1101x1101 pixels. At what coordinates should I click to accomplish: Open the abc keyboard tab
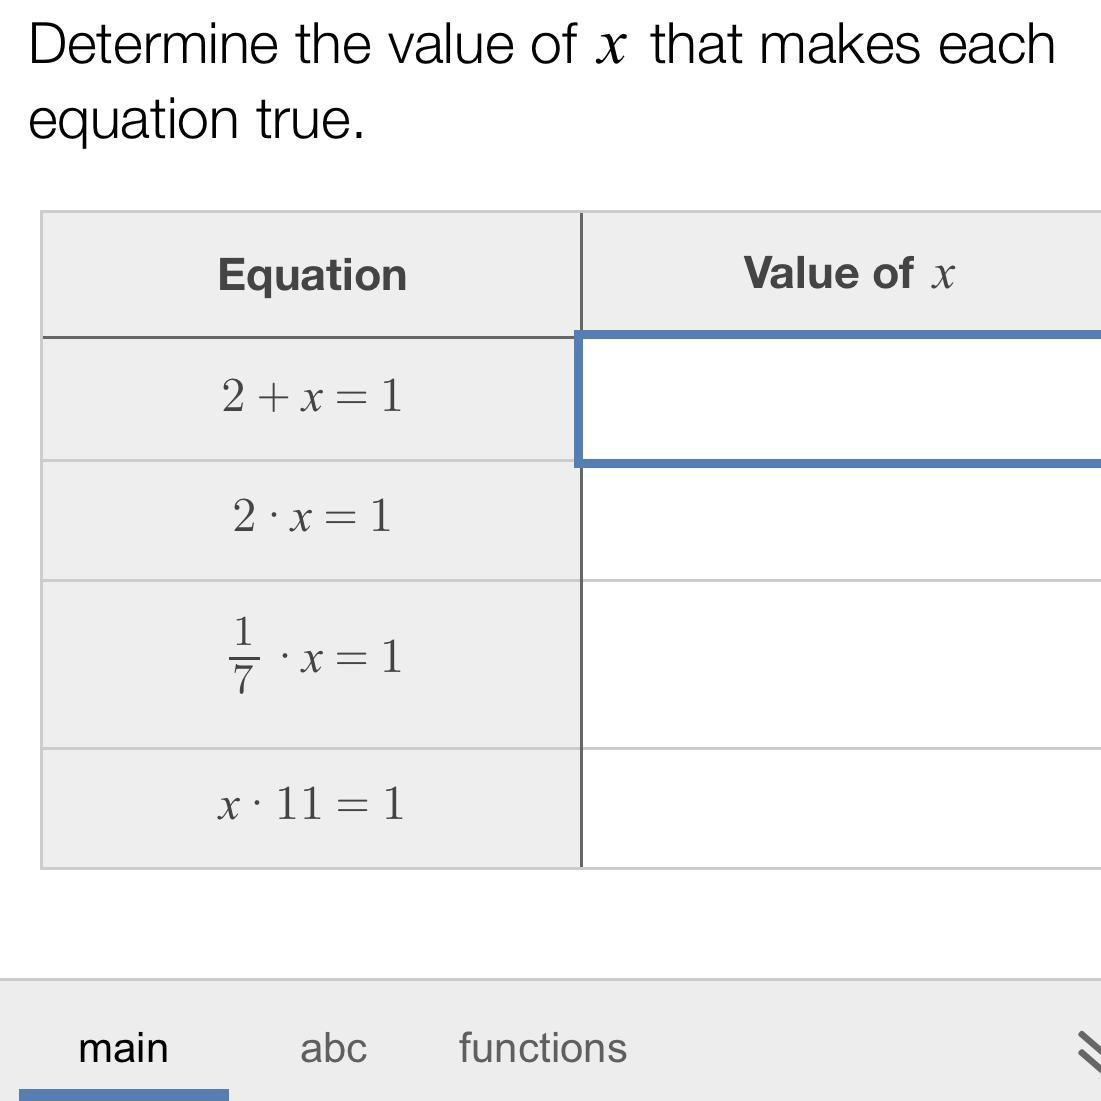point(334,1048)
